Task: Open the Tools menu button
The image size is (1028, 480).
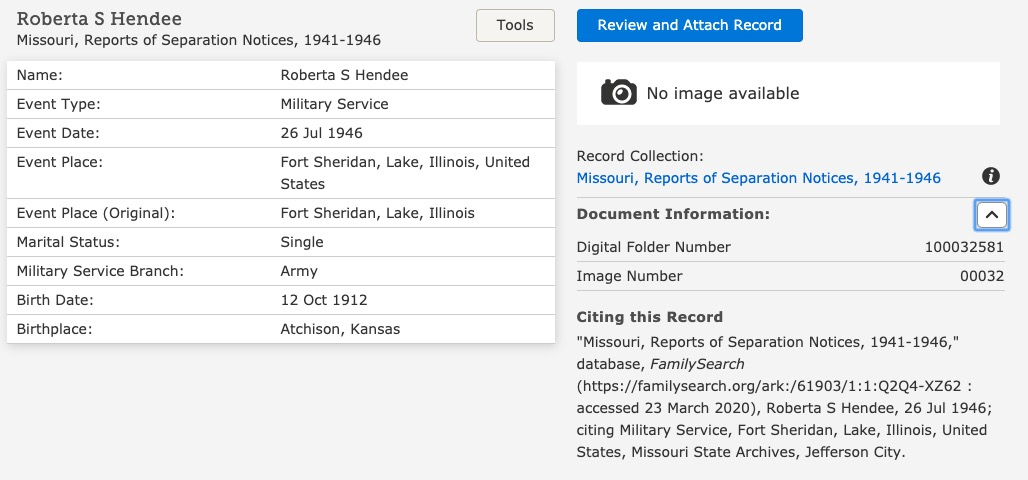Action: (515, 26)
